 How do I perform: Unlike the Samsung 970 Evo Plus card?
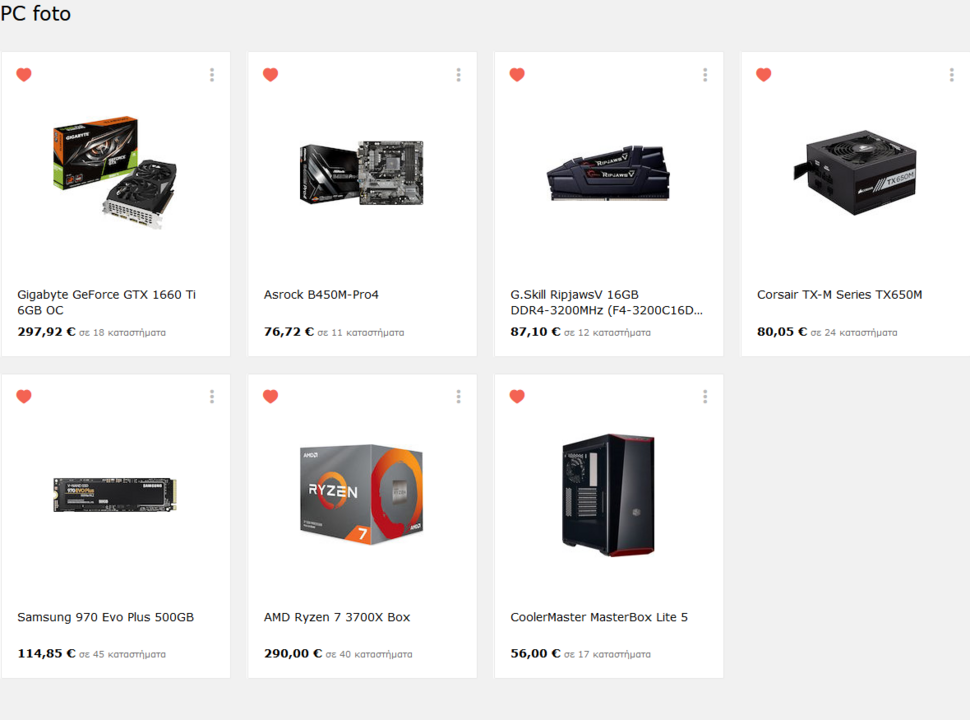24,396
